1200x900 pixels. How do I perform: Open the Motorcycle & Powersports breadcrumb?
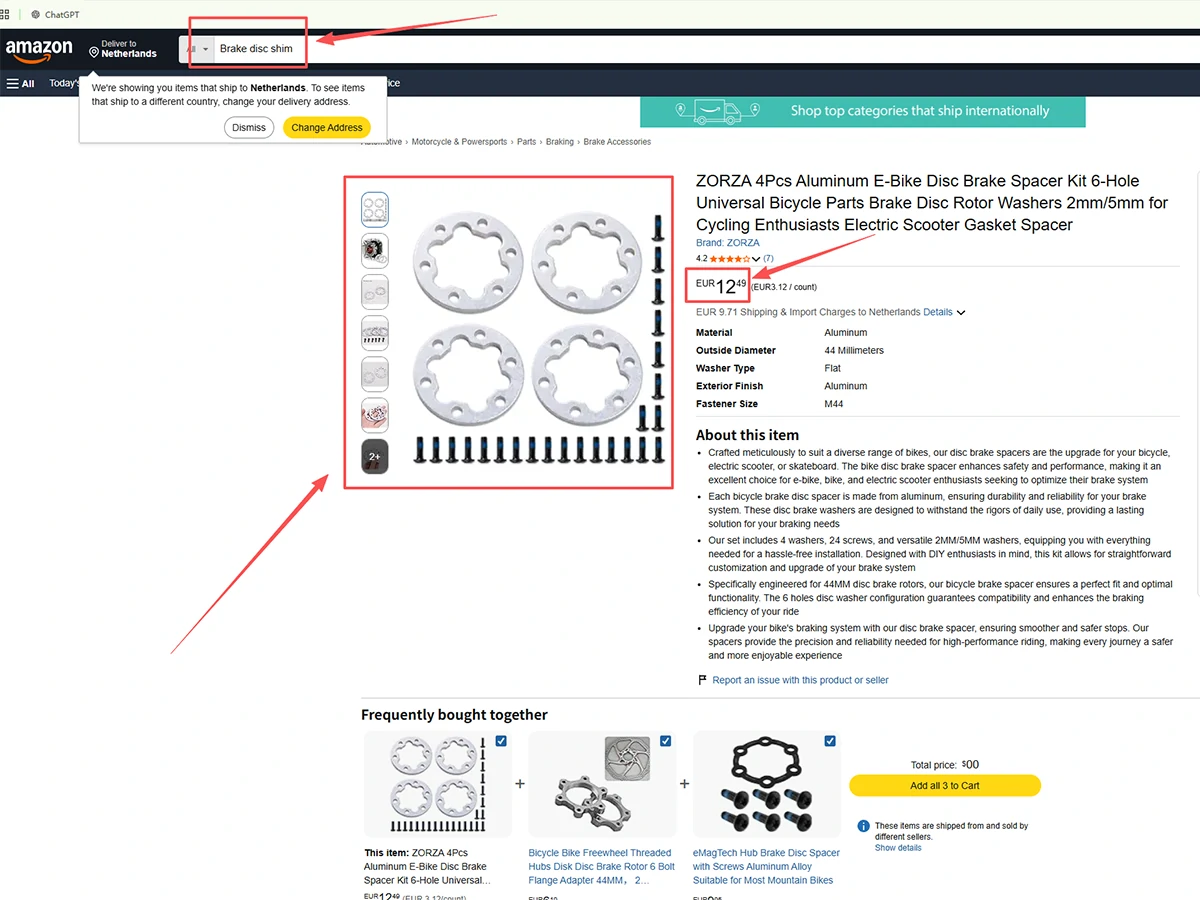click(x=459, y=142)
